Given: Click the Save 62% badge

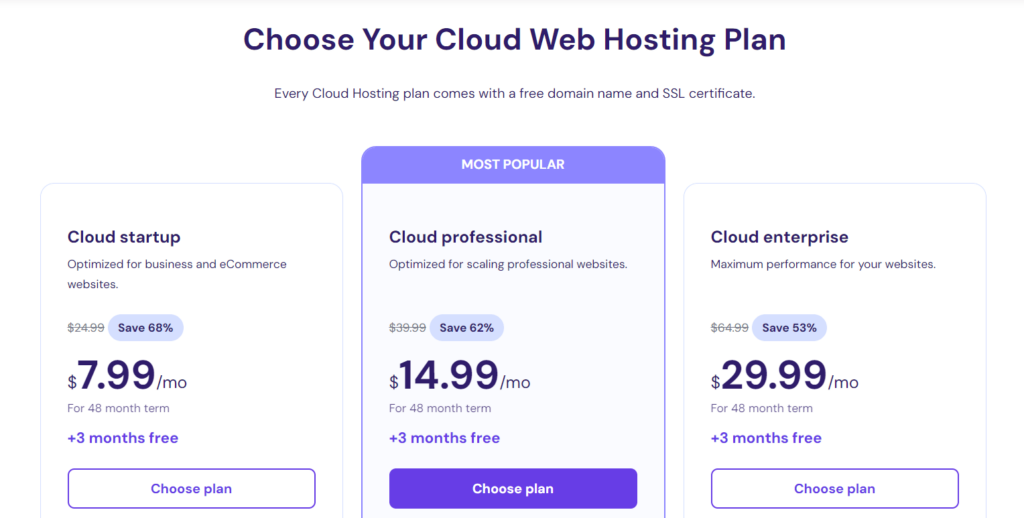Looking at the screenshot, I should pyautogui.click(x=467, y=328).
